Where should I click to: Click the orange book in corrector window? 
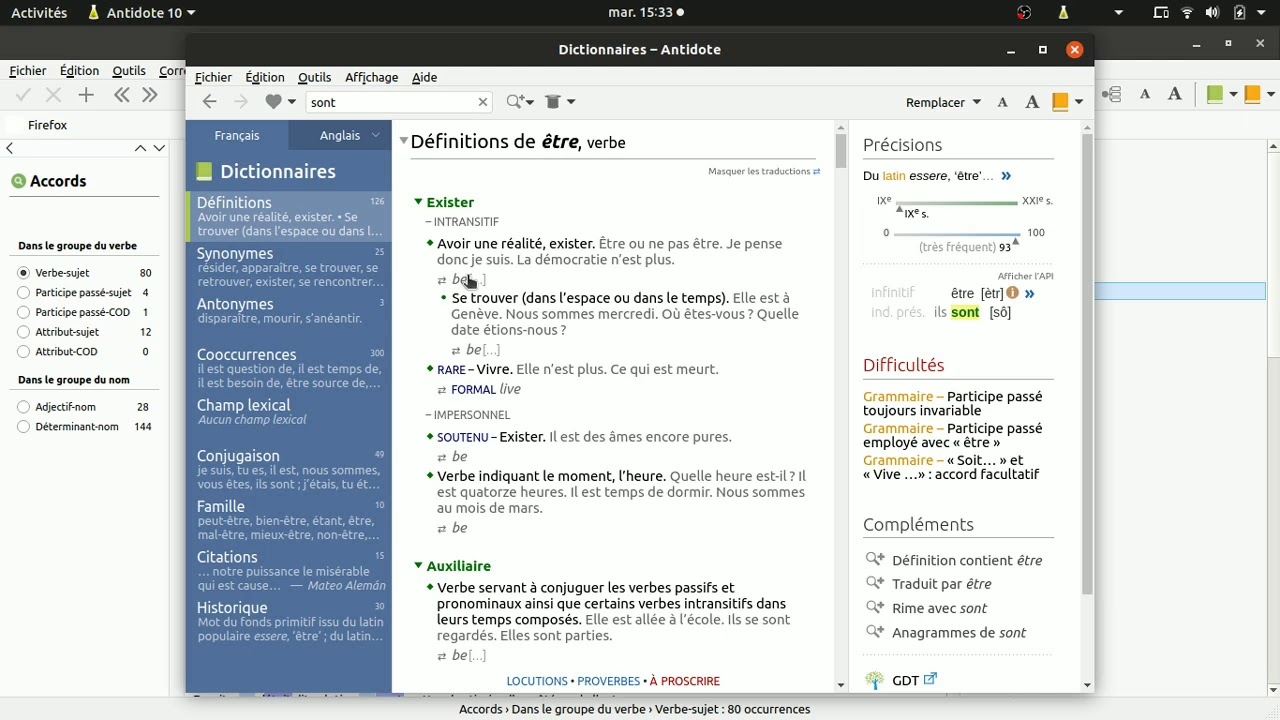point(1251,94)
